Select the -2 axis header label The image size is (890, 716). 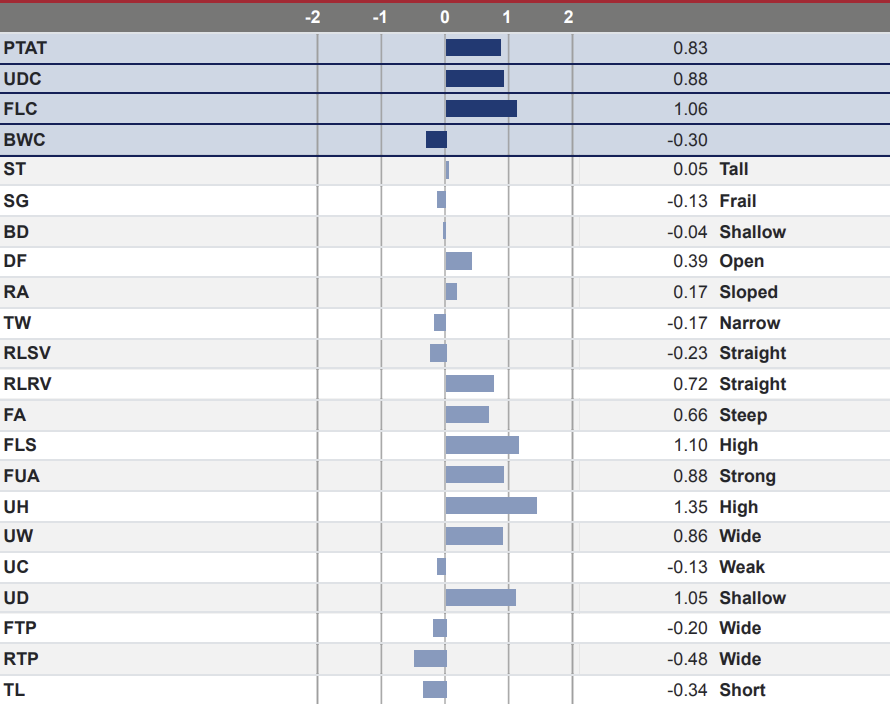(x=313, y=16)
